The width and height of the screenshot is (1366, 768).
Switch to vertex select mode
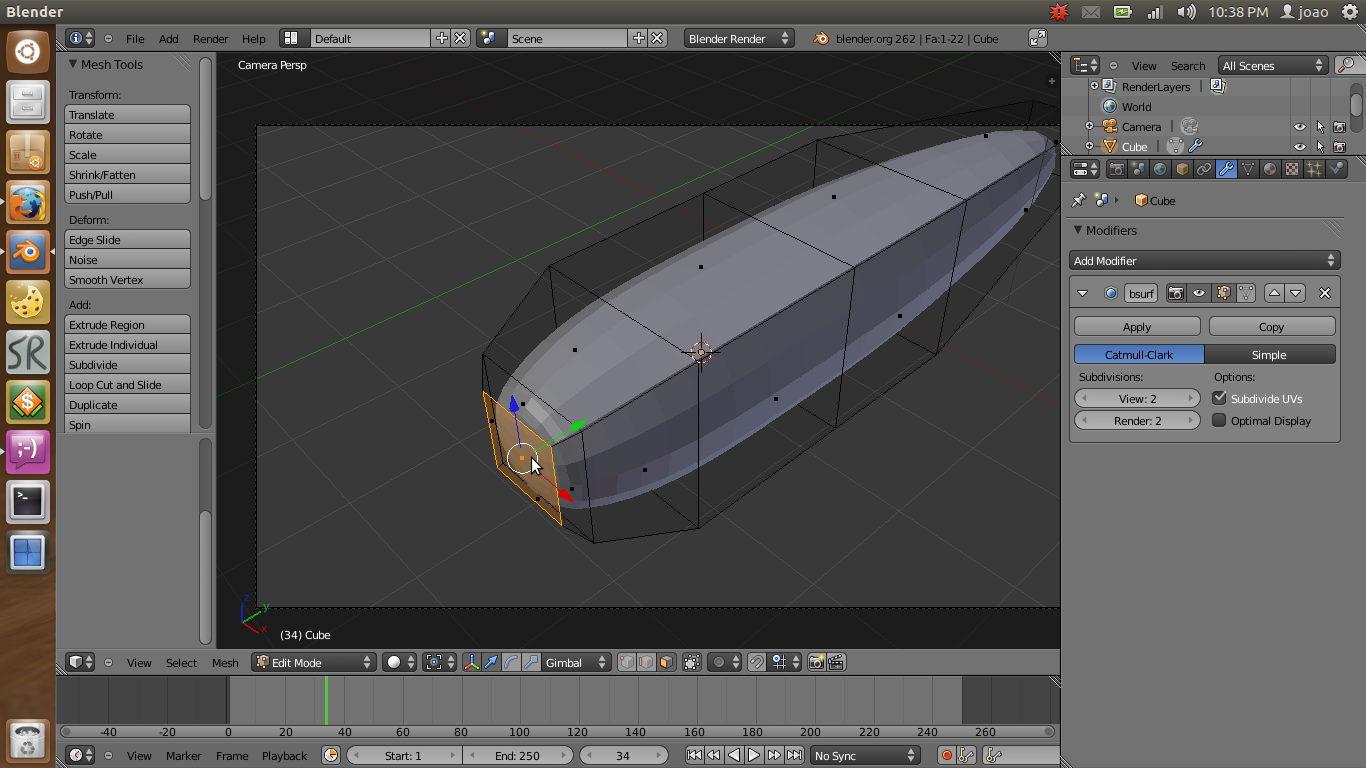point(626,661)
